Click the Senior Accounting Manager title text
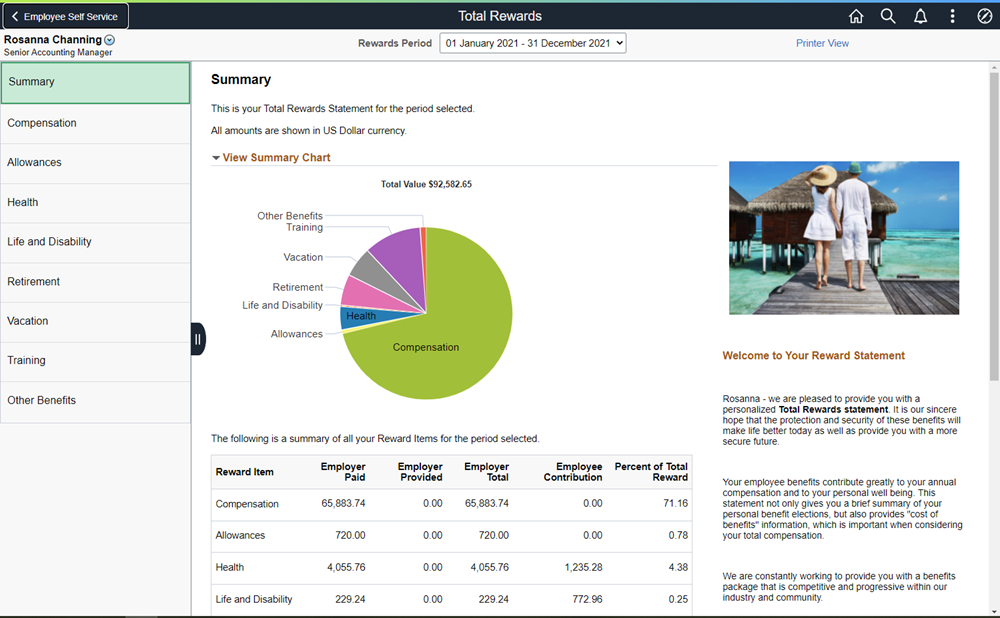 (x=58, y=53)
